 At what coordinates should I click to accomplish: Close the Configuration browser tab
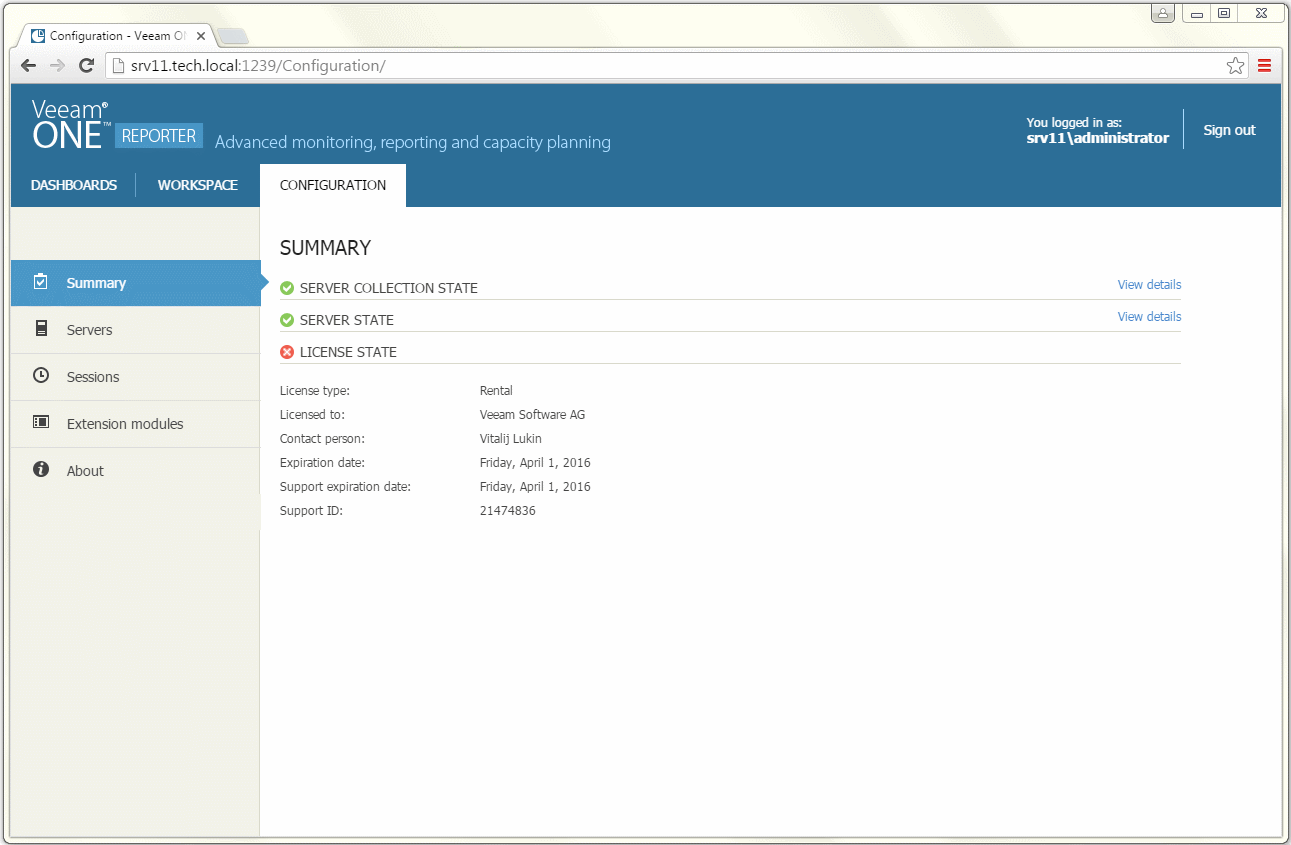(201, 36)
